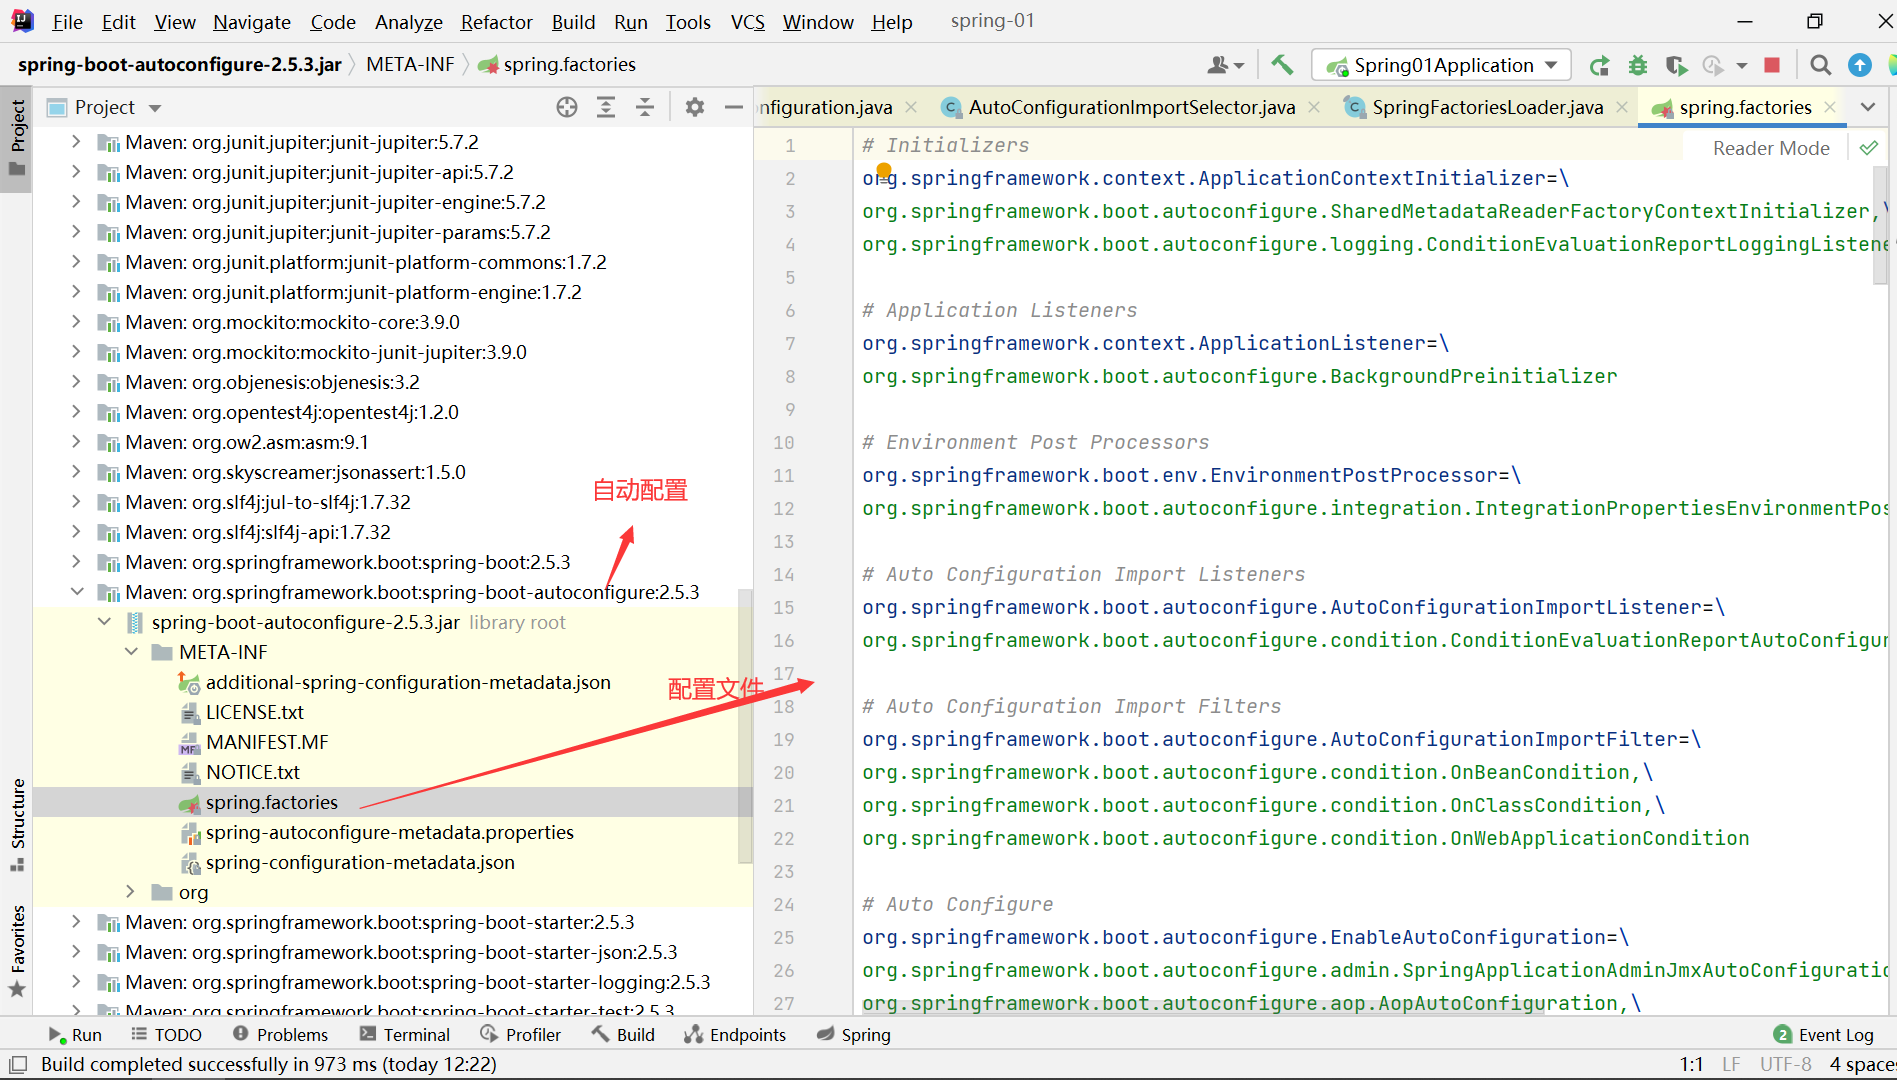Collapse all nodes in Project panel
This screenshot has width=1897, height=1080.
tap(645, 107)
